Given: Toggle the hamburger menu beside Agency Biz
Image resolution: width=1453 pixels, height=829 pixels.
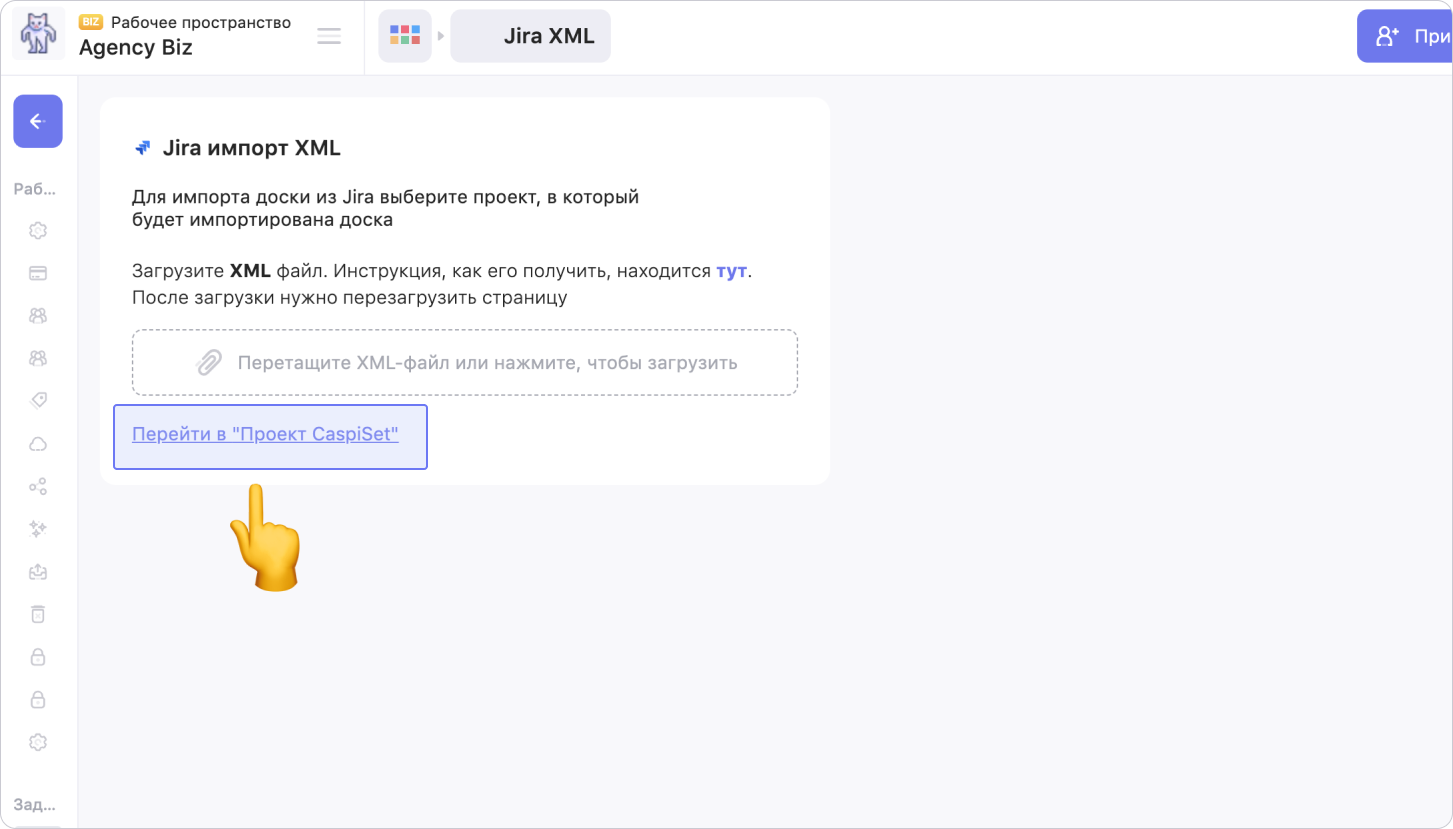Looking at the screenshot, I should (x=329, y=37).
